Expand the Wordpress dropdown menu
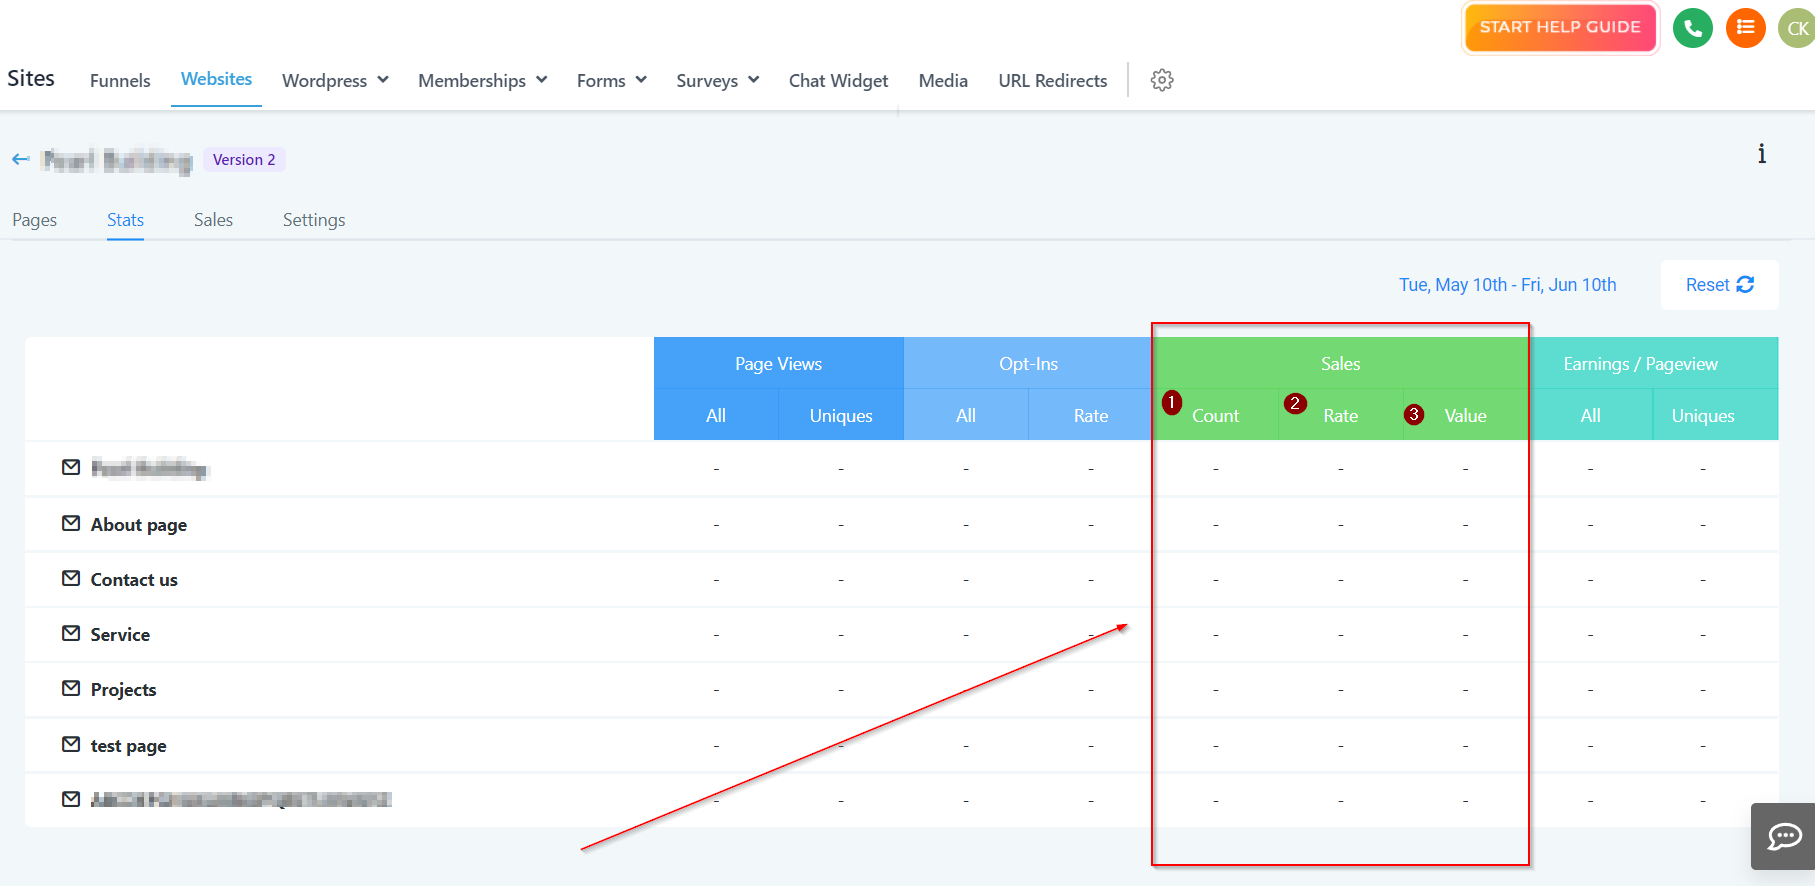Screen dimensions: 1815x886 335,81
